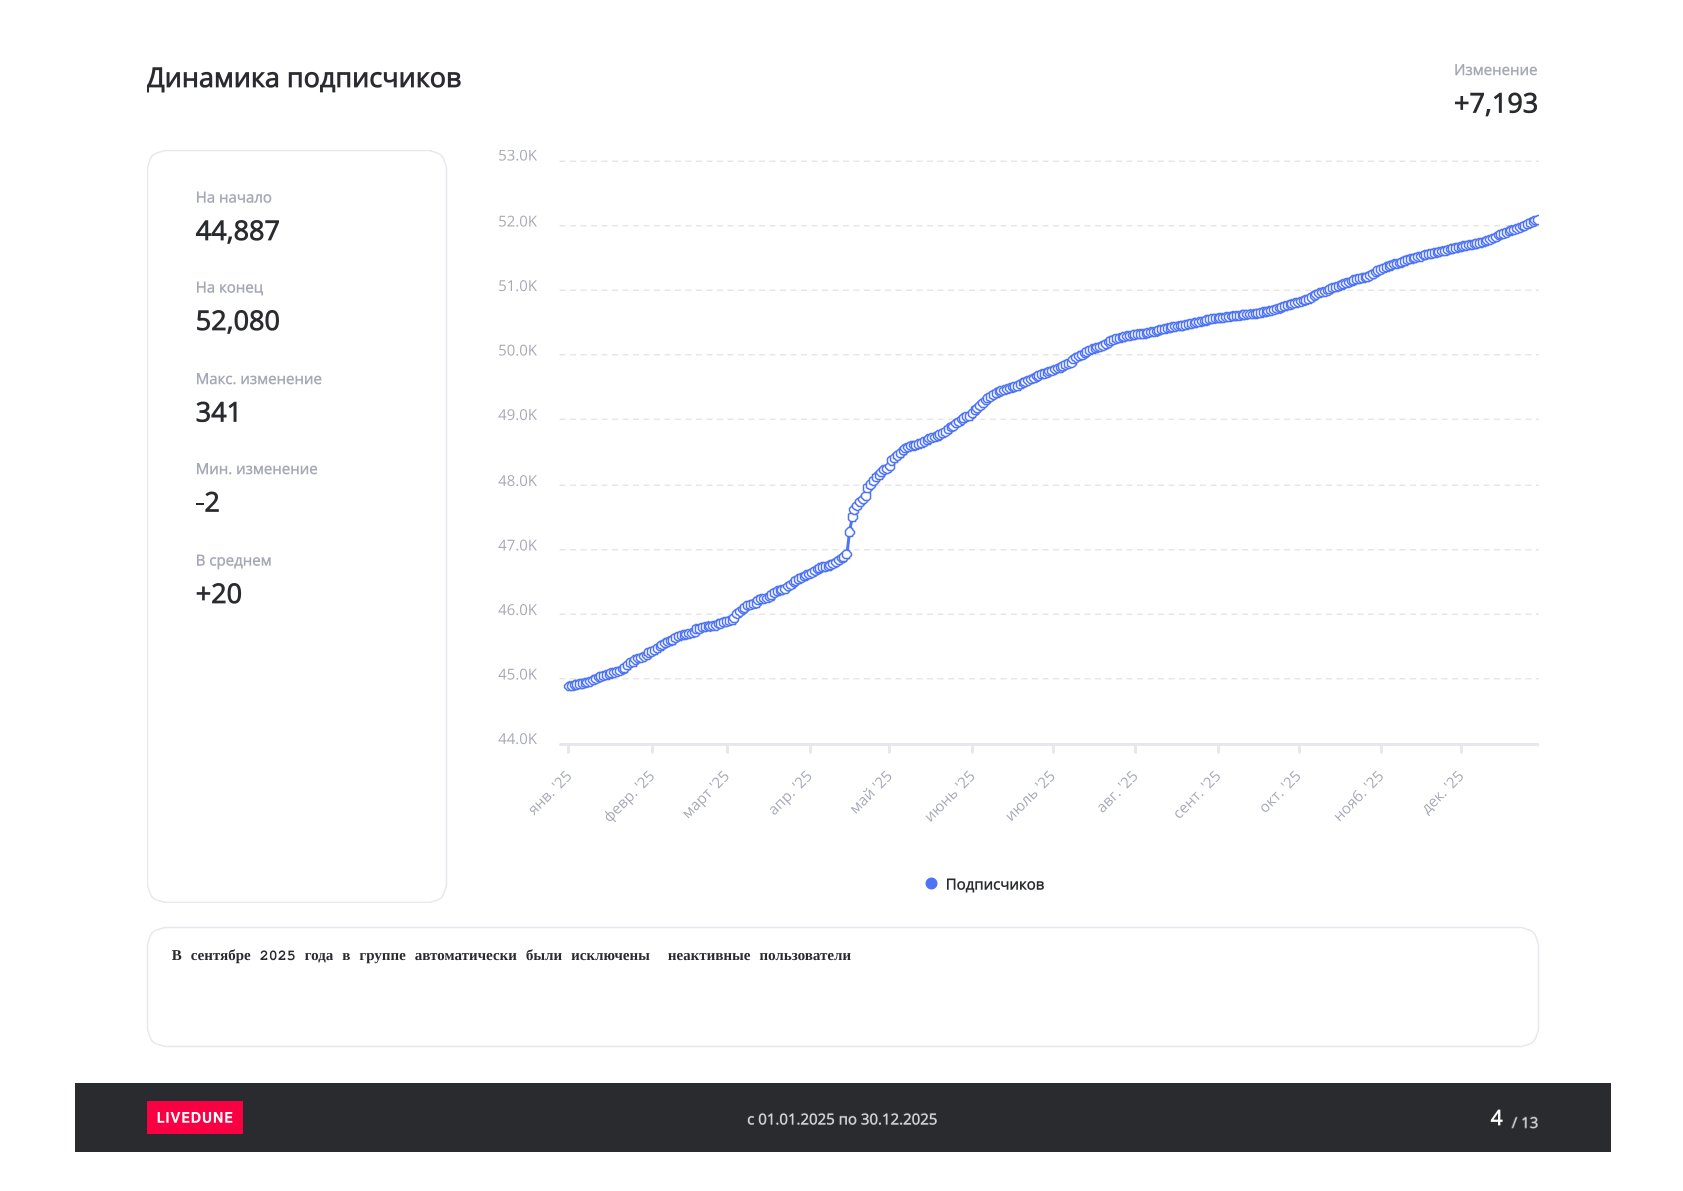
Task: Click the LIVEDUNE logo in the footer
Action: point(195,1117)
